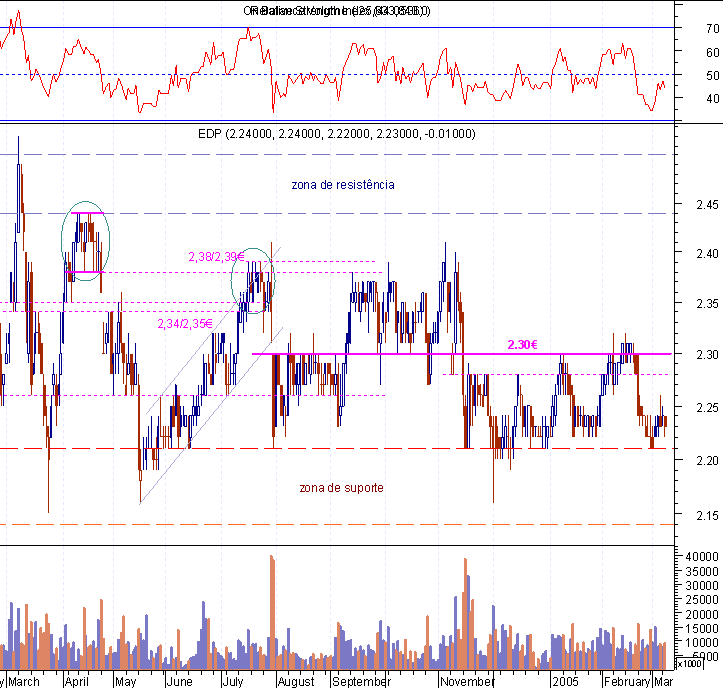Click the 2.30€ resistance label
This screenshot has height=688, width=723.
tap(522, 344)
